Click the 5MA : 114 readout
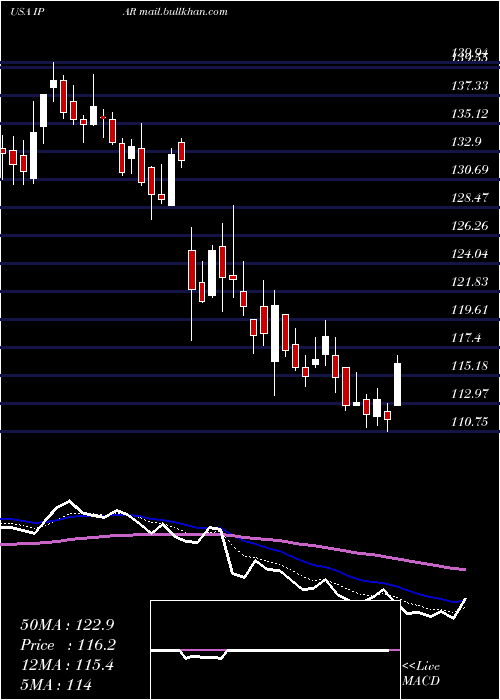Image resolution: width=500 pixels, height=700 pixels. point(56,685)
